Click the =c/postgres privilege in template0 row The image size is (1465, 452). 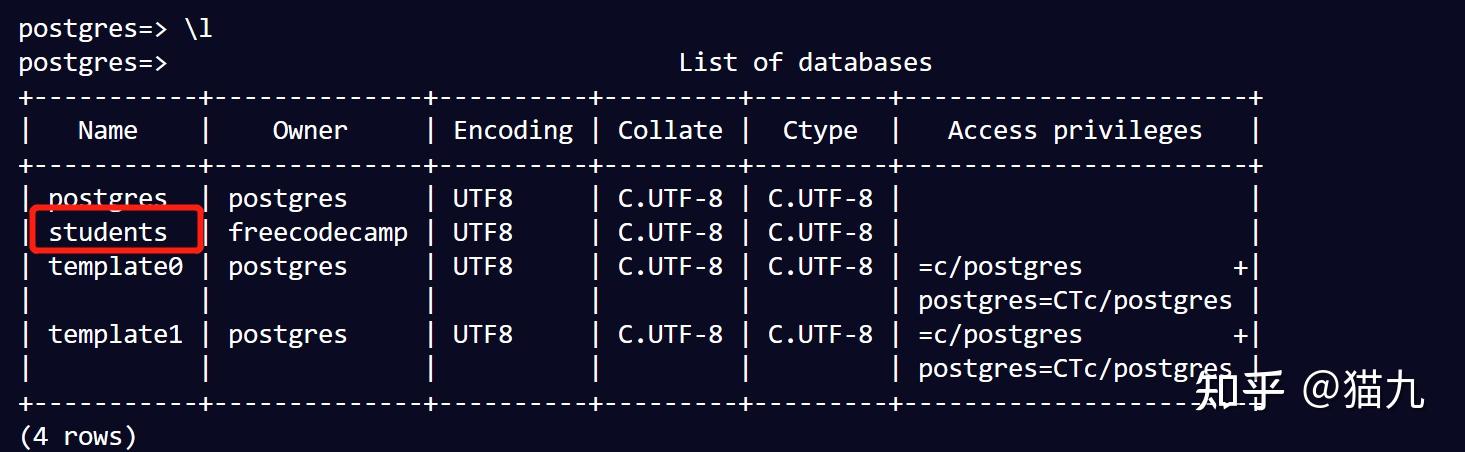point(1000,267)
